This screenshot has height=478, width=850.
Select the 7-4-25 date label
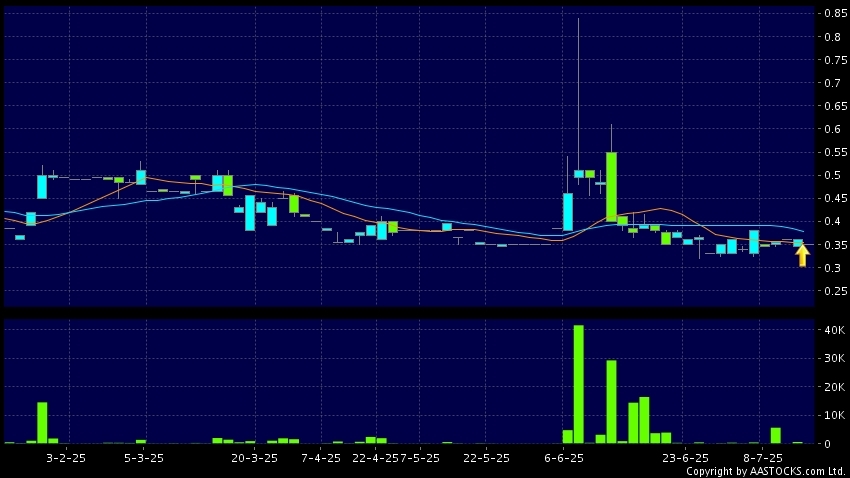[x=321, y=458]
